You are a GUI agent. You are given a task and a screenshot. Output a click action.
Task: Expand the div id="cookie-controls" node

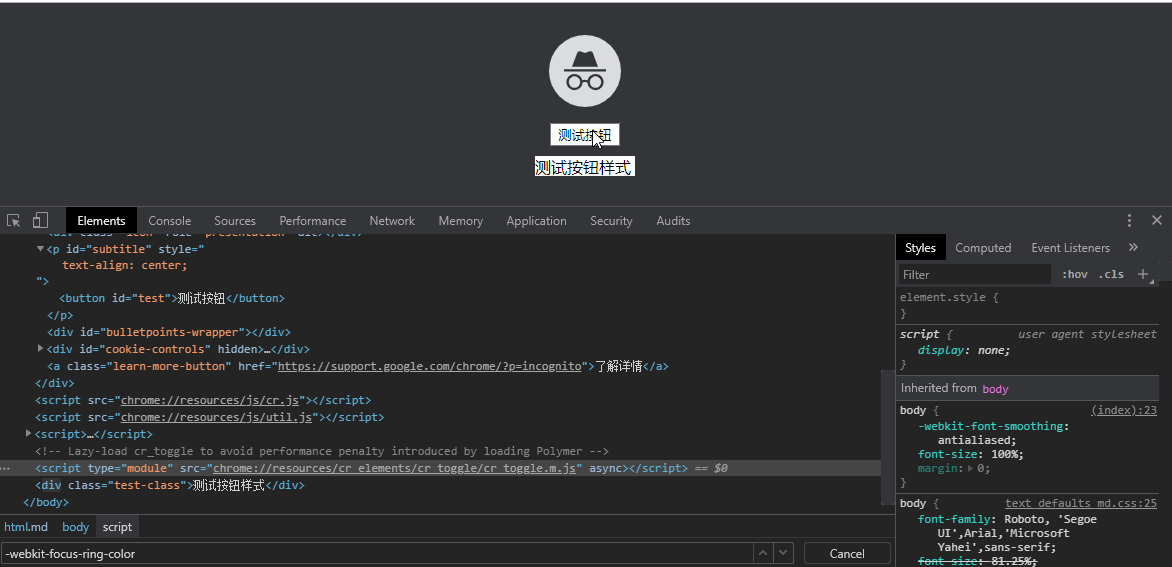point(40,349)
